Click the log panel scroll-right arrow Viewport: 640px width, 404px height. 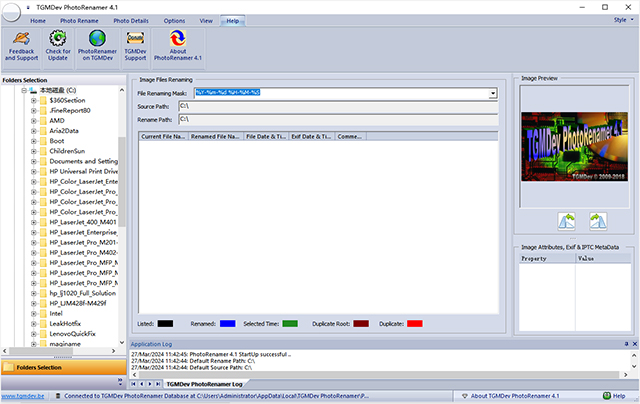pyautogui.click(x=625, y=375)
